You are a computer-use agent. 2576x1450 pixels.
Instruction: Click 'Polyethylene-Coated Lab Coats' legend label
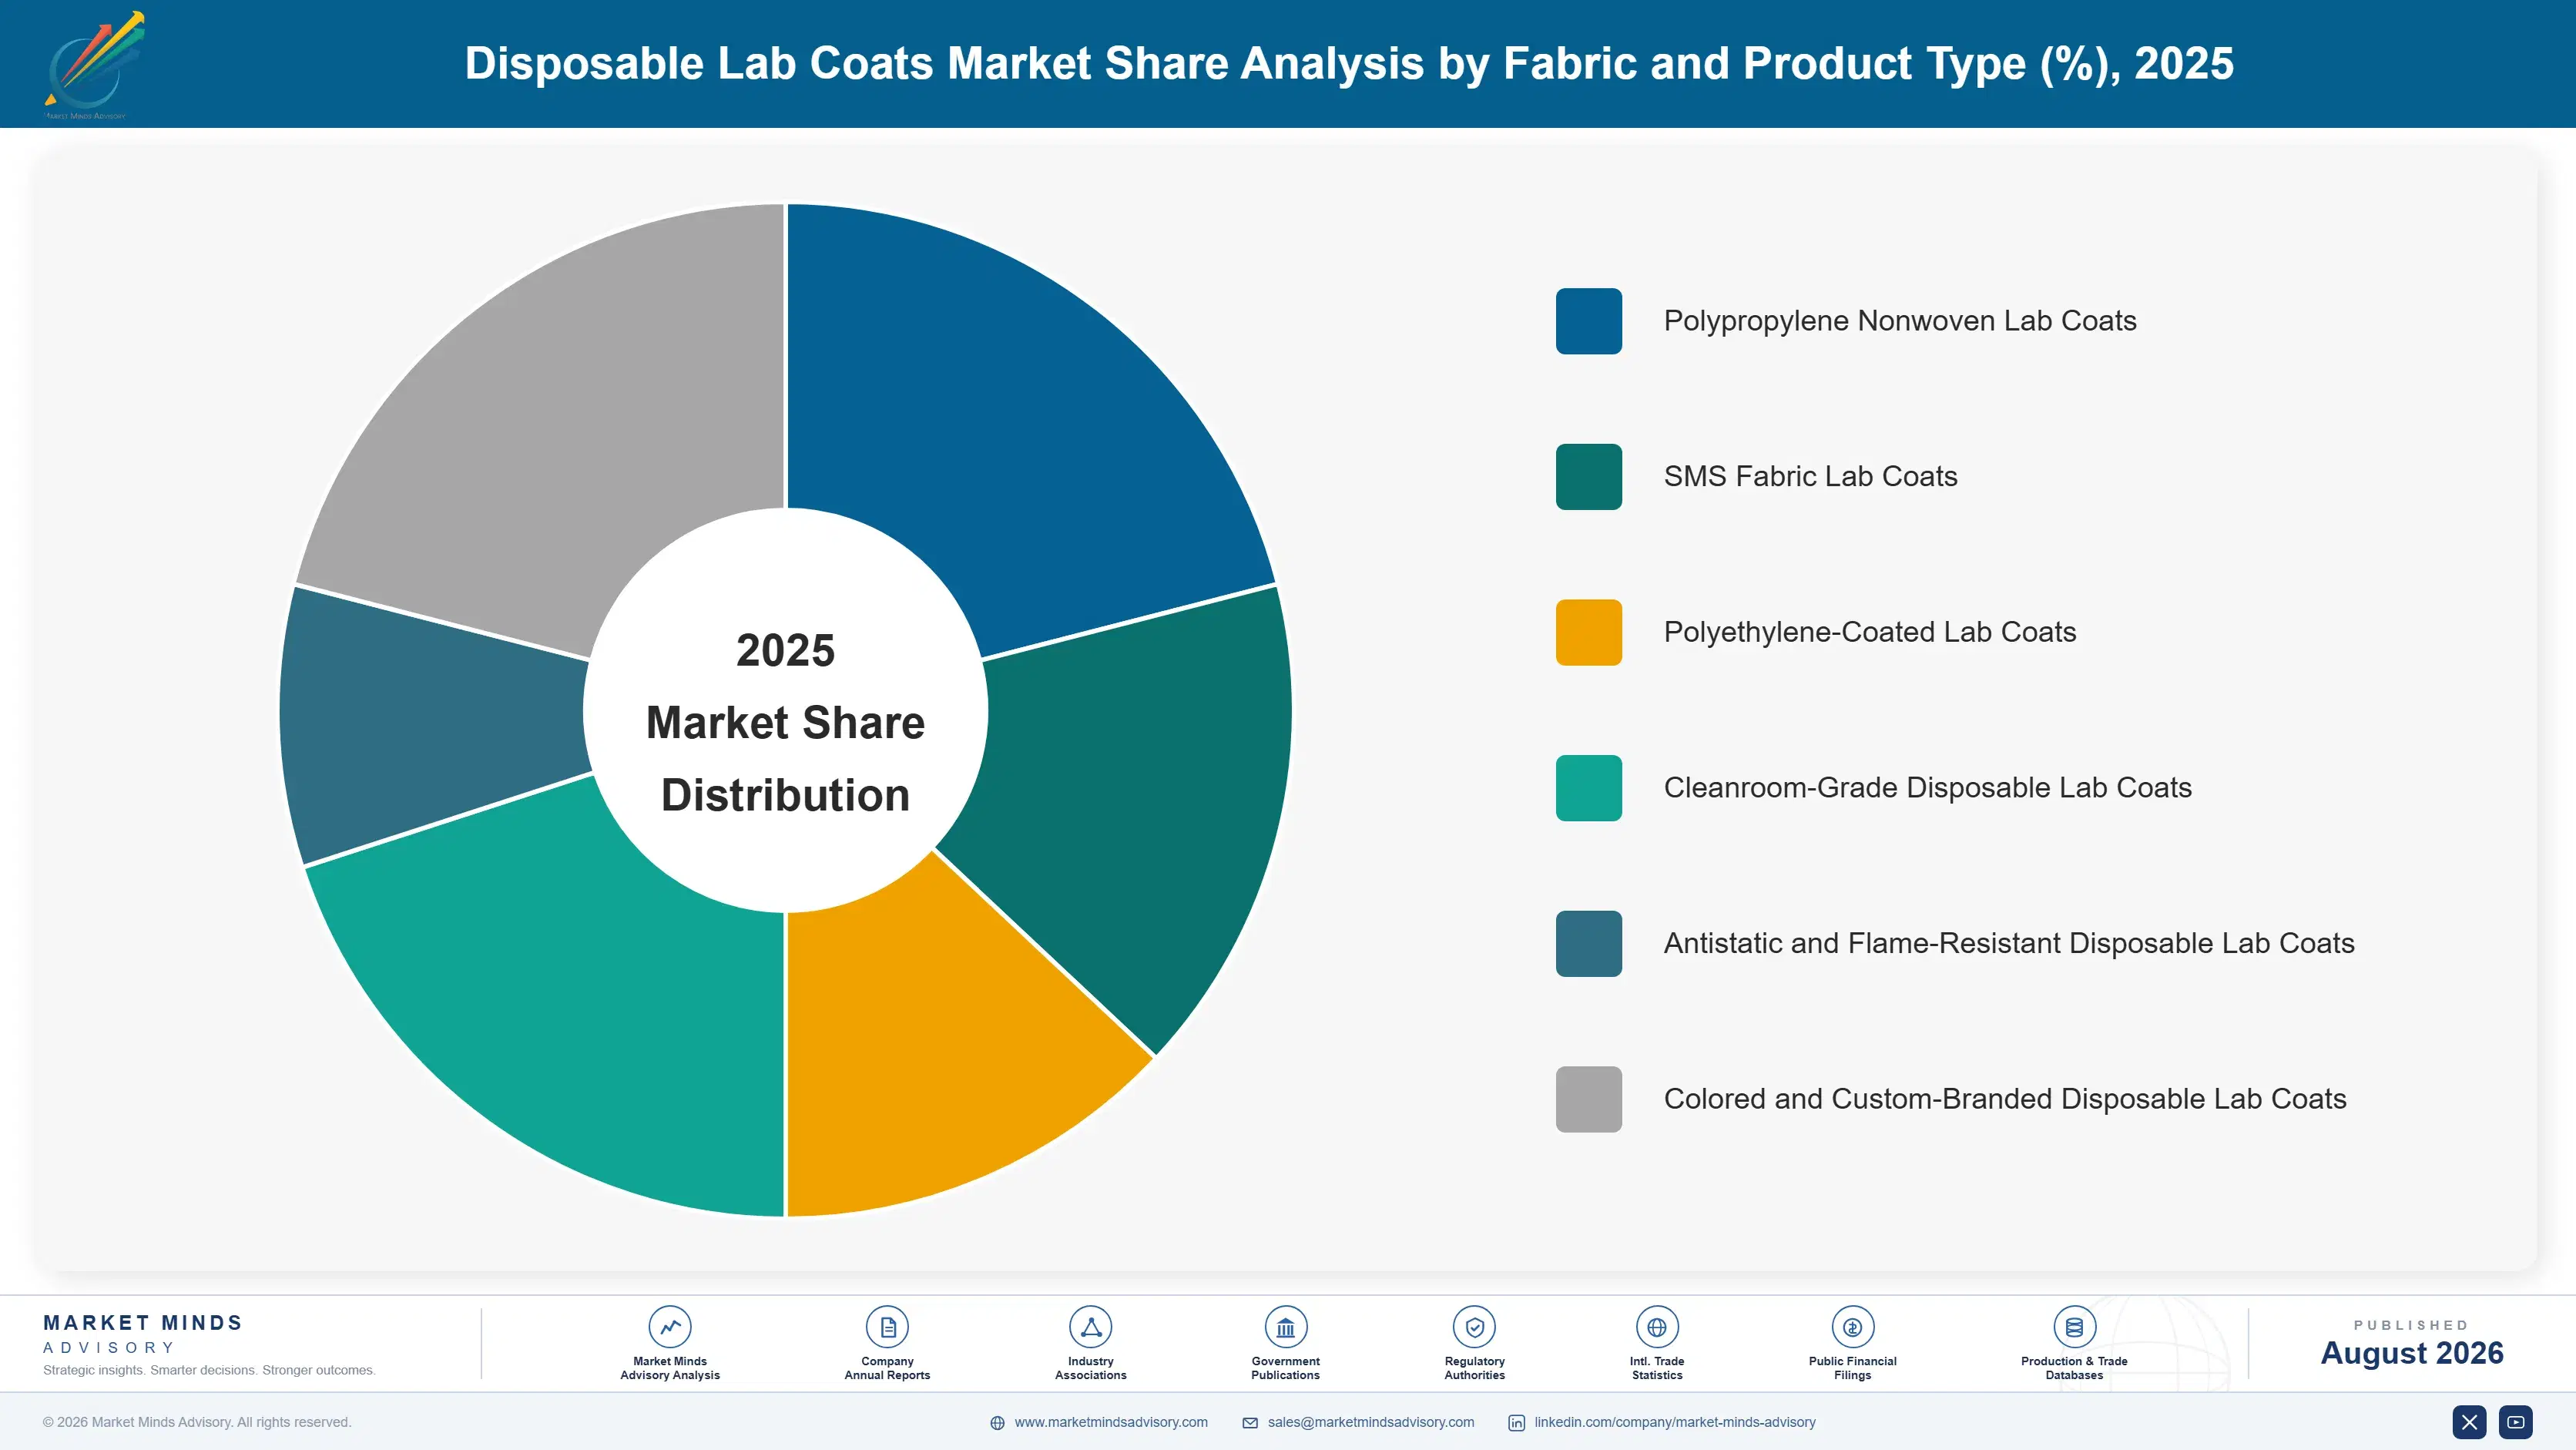pyautogui.click(x=1870, y=632)
